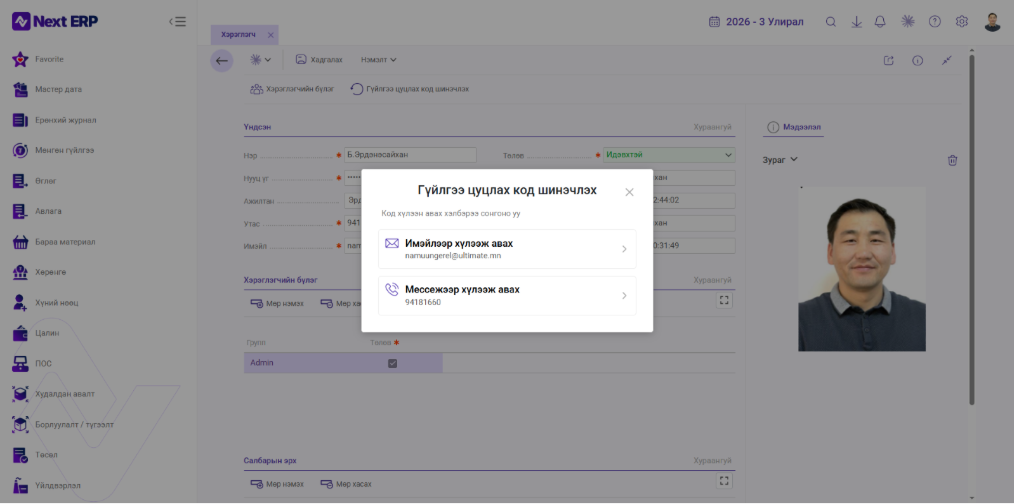
Task: Open the Цалин wallet module
Action: click(47, 333)
